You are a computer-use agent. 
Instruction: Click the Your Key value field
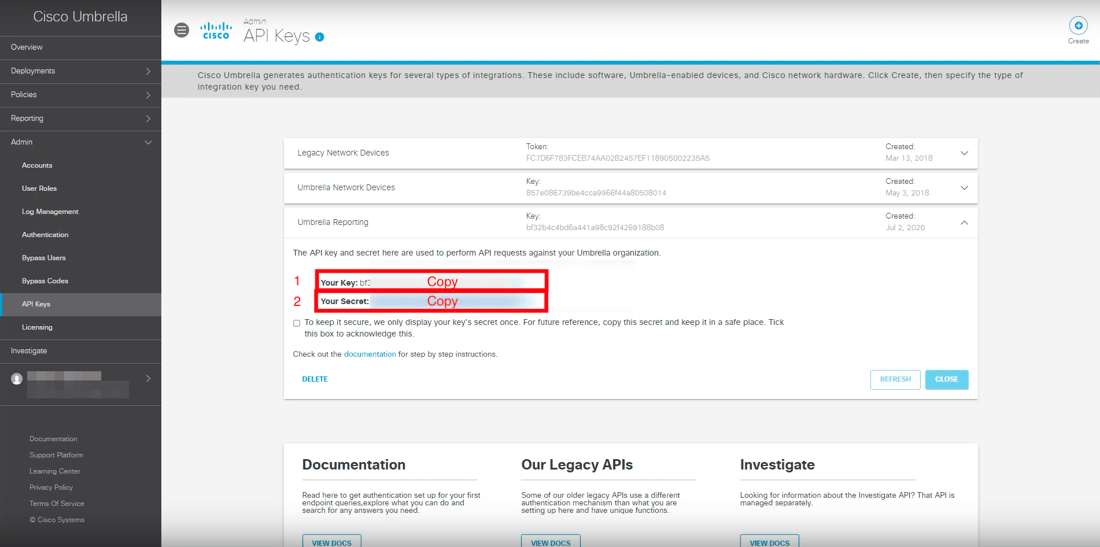click(x=431, y=281)
